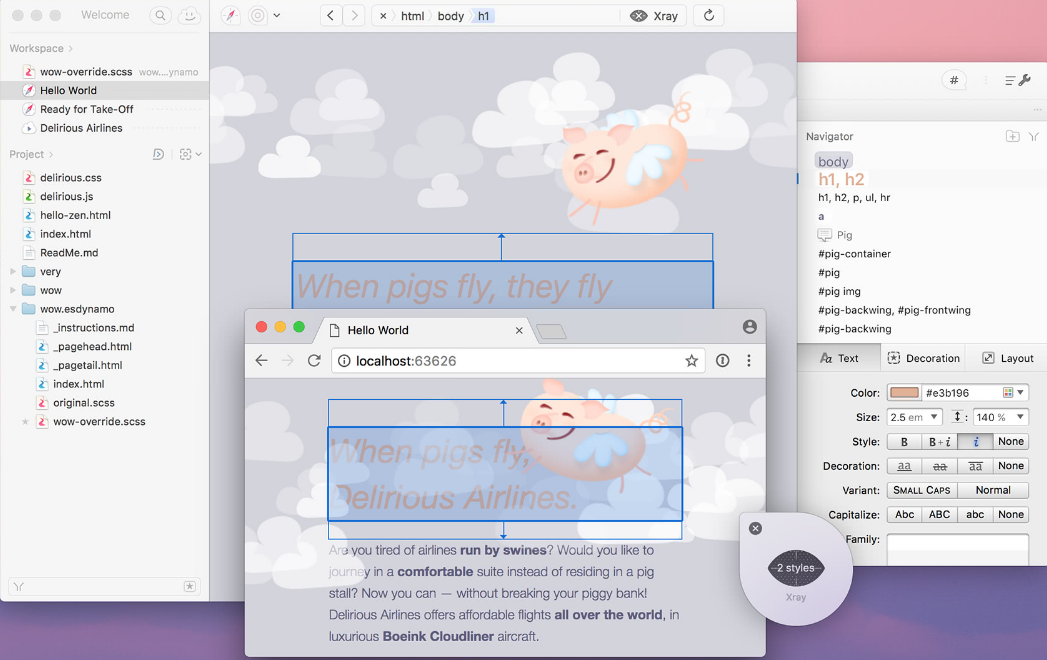1047x660 pixels.
Task: Click the Color swatch #e3b196
Action: pos(904,393)
